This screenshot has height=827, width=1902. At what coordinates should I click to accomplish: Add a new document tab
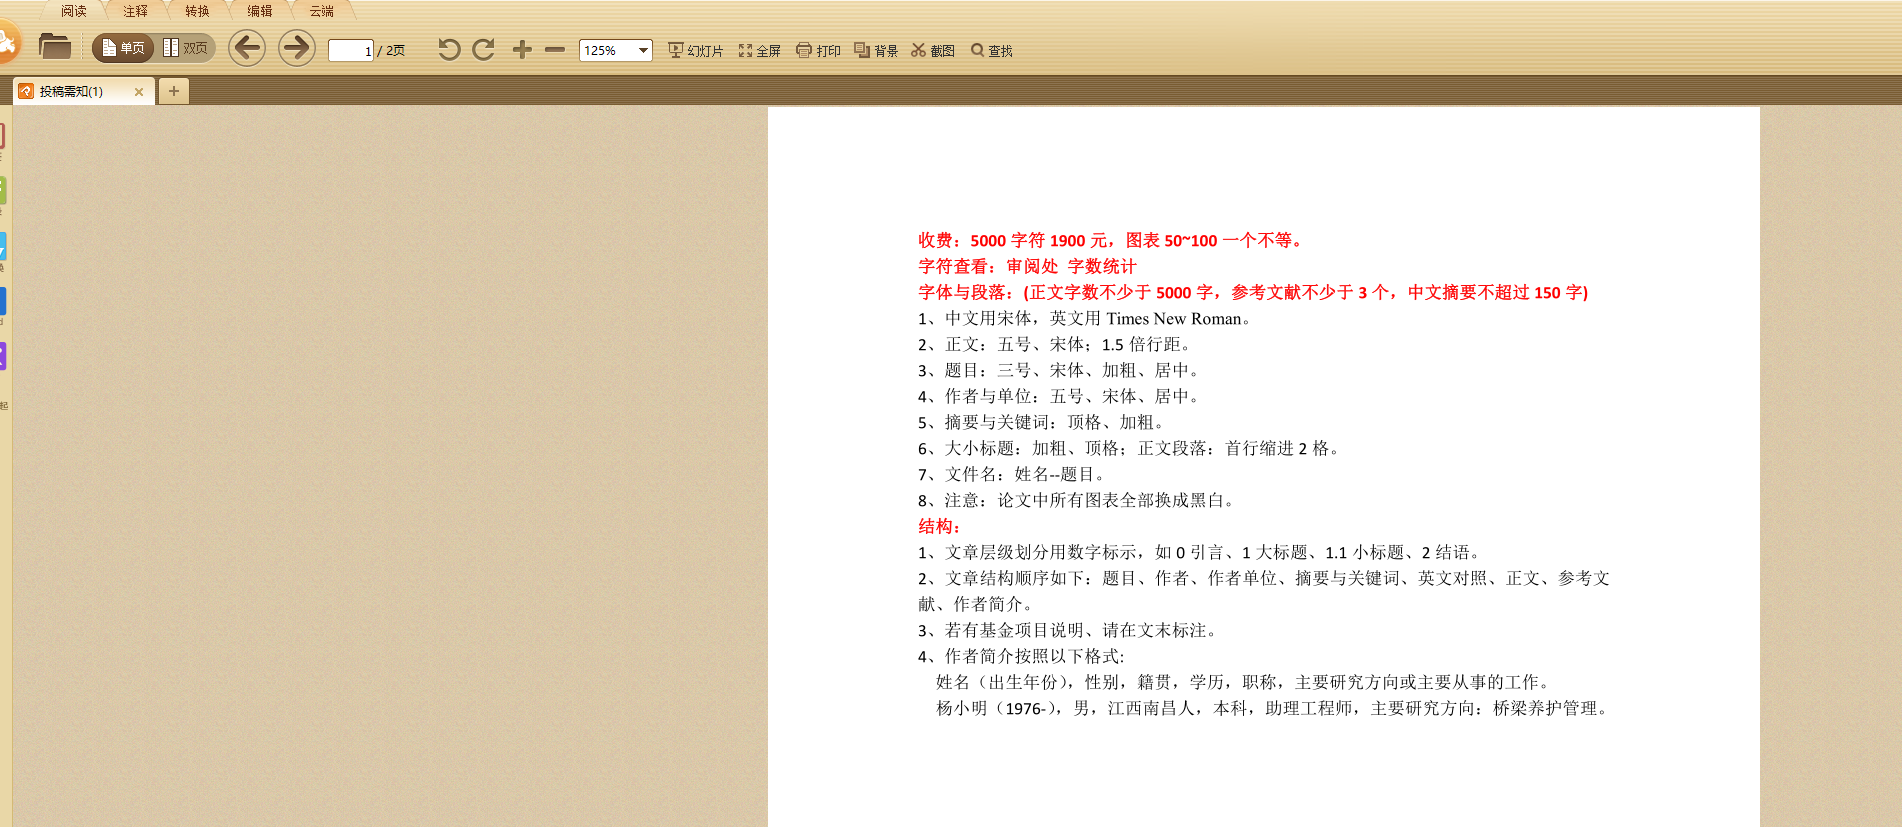(174, 91)
